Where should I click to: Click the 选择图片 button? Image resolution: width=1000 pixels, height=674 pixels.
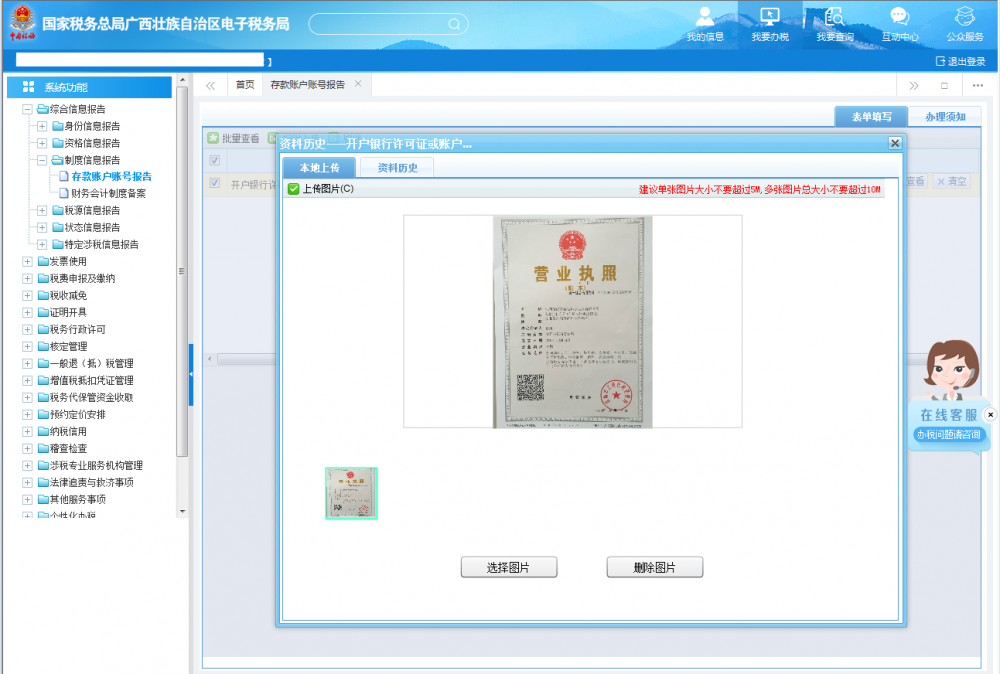coord(508,568)
